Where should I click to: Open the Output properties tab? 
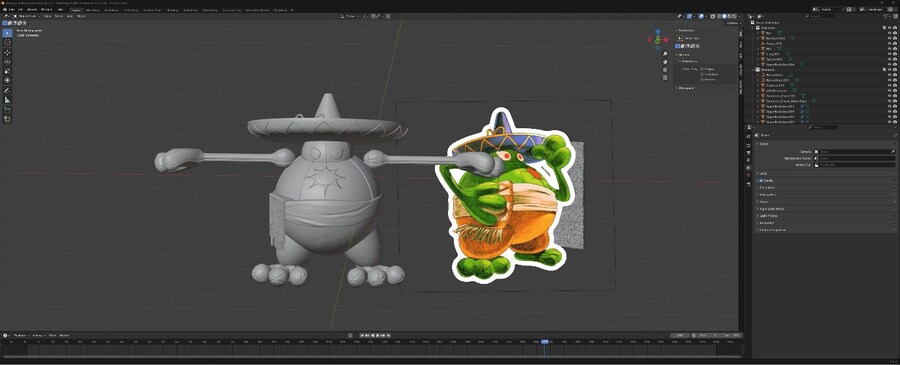[749, 153]
